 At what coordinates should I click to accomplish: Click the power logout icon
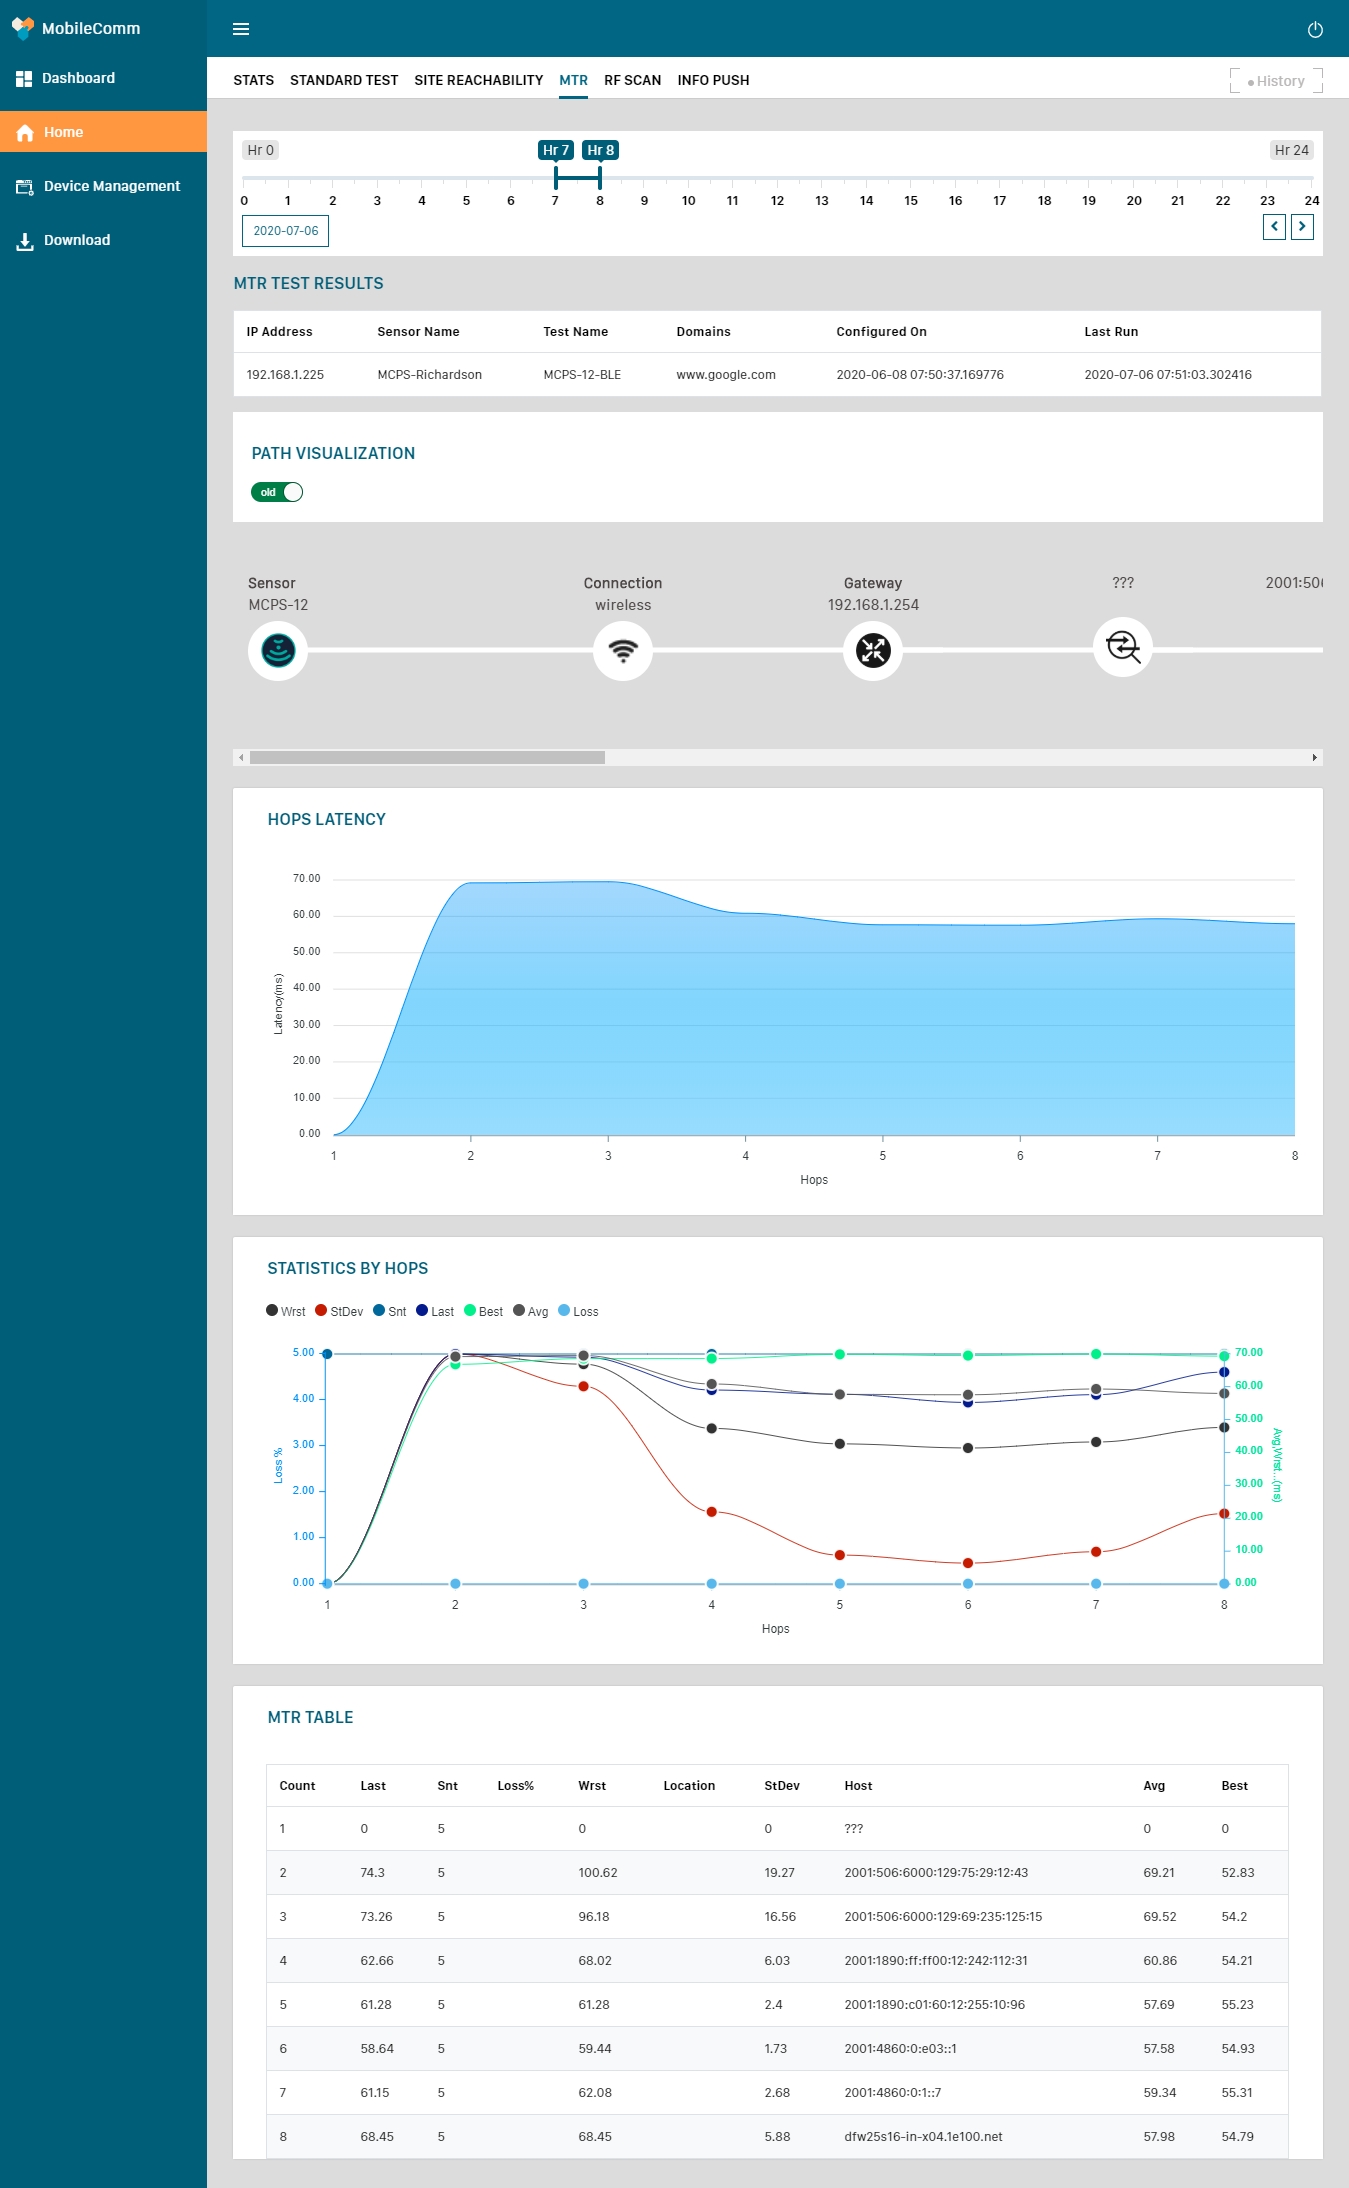pos(1315,30)
